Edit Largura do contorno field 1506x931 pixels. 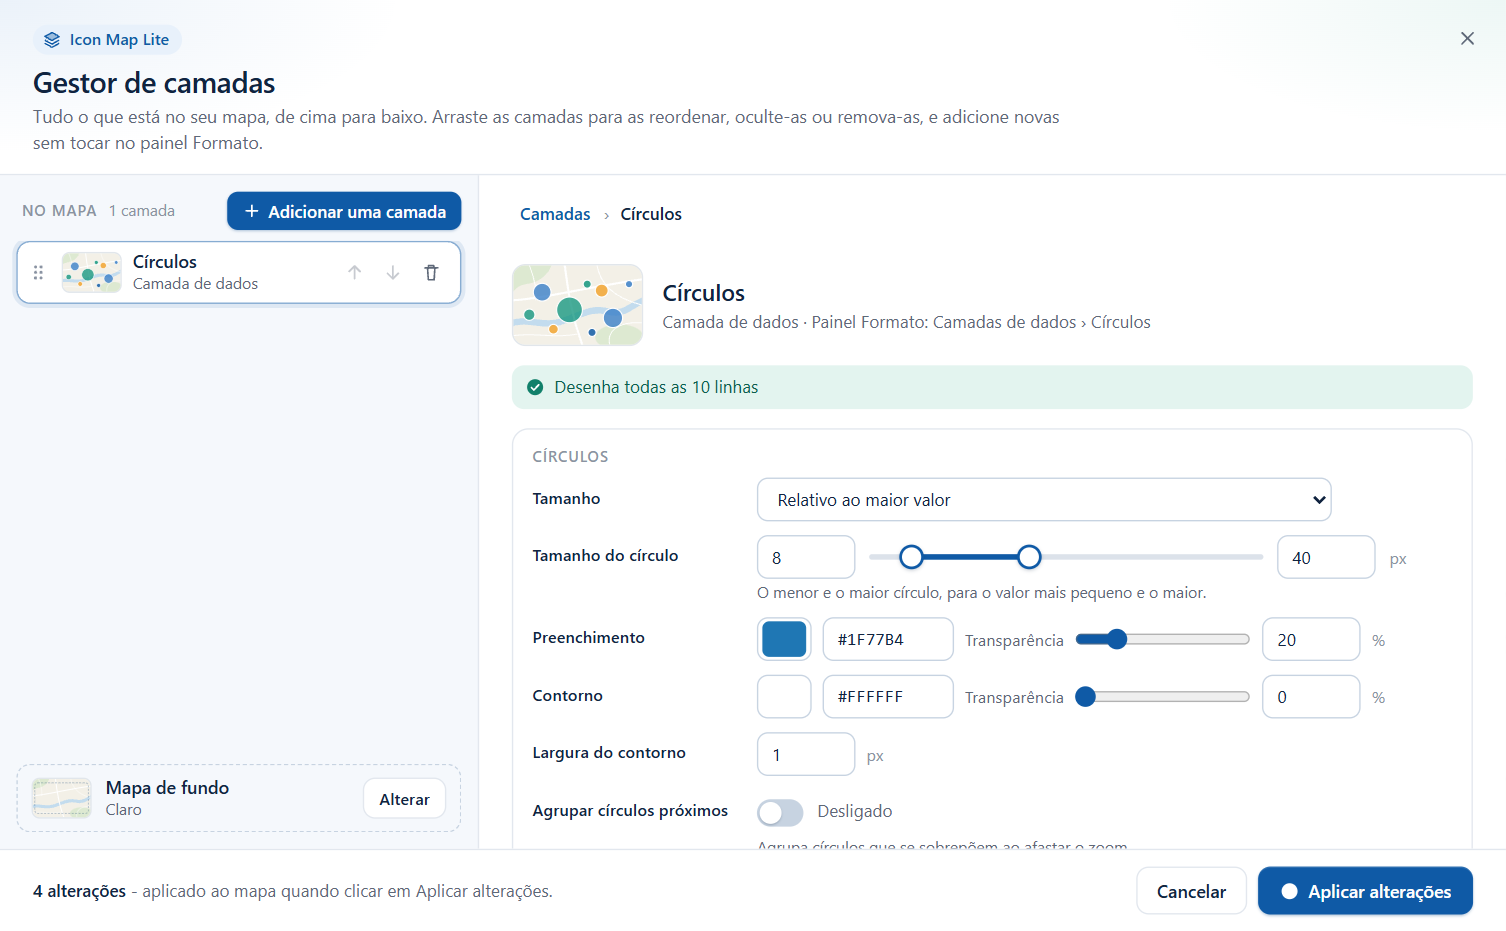point(806,754)
